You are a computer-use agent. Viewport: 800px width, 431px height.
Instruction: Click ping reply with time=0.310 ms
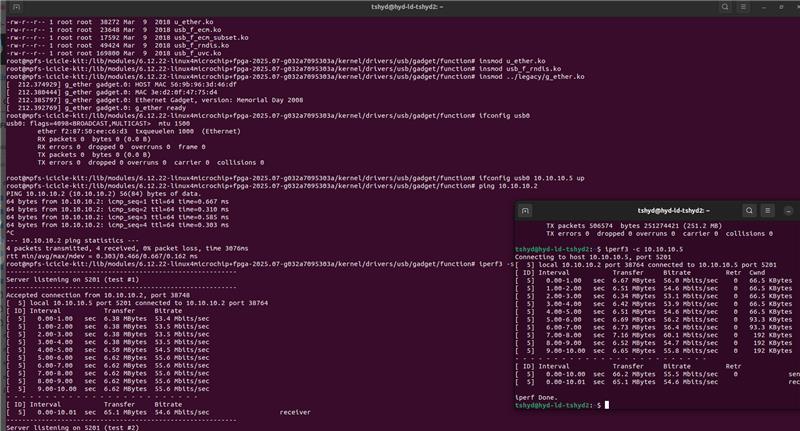(117, 209)
